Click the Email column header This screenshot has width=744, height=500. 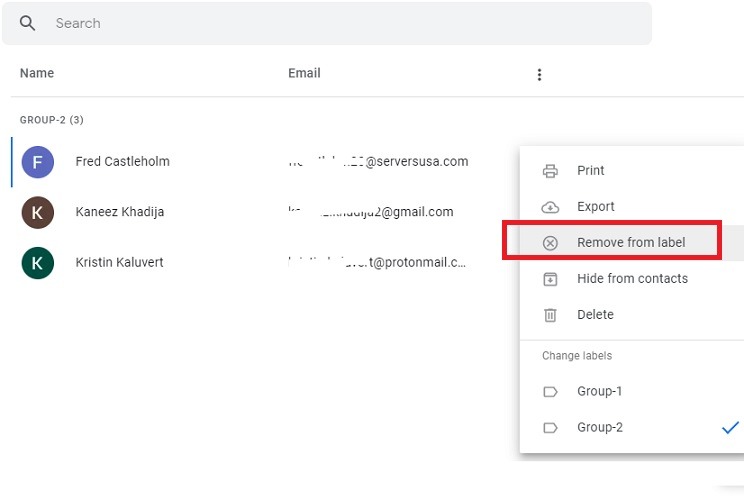click(304, 73)
